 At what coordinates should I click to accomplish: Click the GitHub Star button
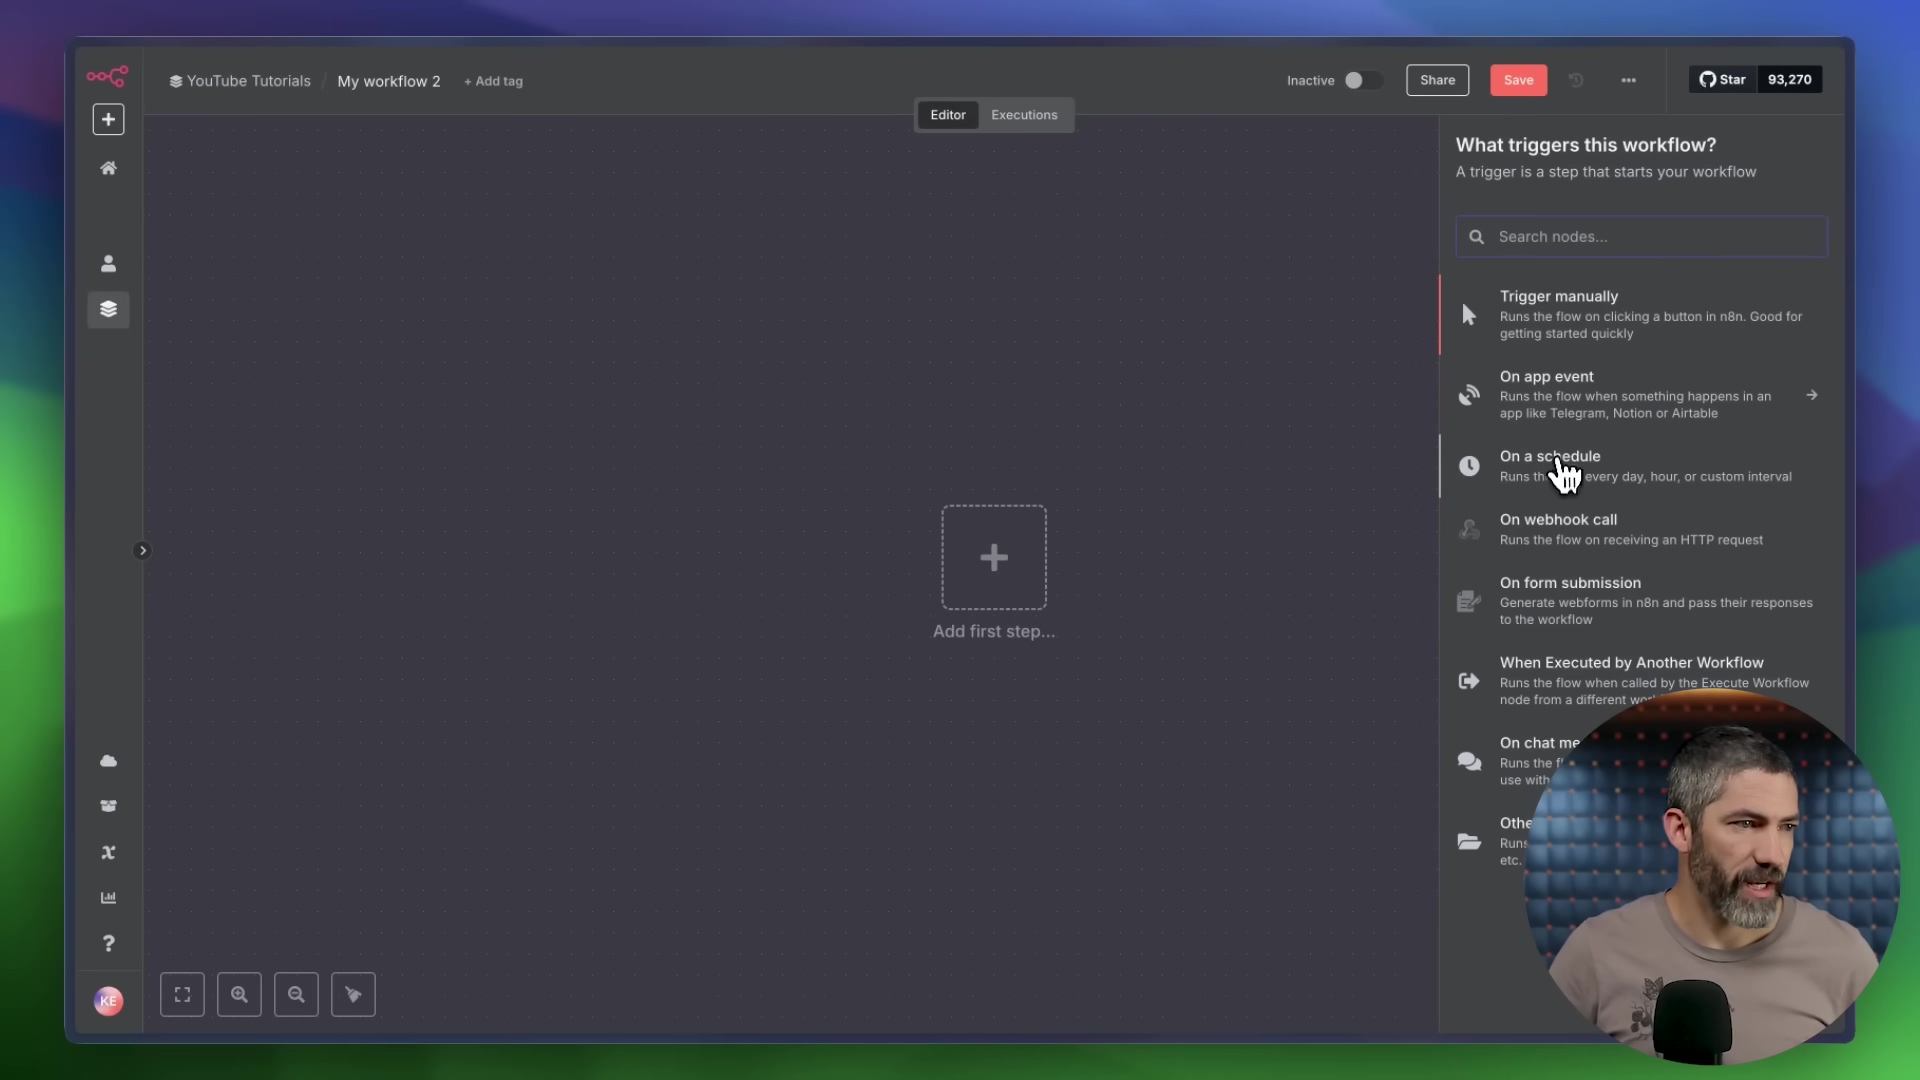tap(1722, 79)
